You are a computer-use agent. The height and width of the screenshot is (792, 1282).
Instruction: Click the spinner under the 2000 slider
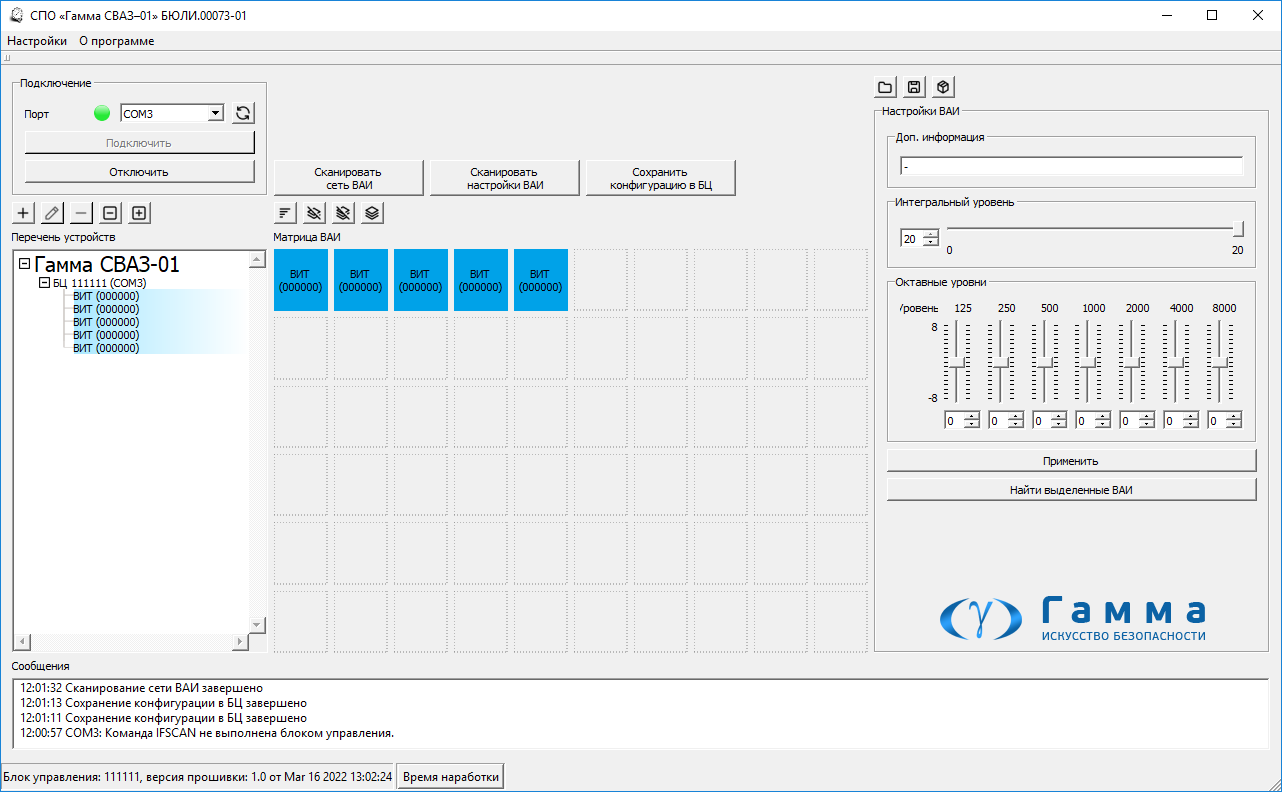point(1137,421)
